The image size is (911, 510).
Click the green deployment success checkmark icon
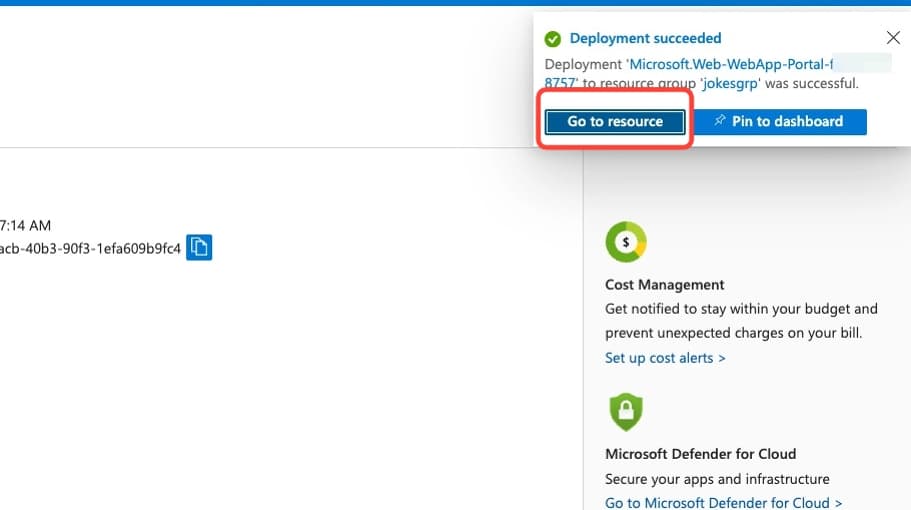tap(553, 39)
